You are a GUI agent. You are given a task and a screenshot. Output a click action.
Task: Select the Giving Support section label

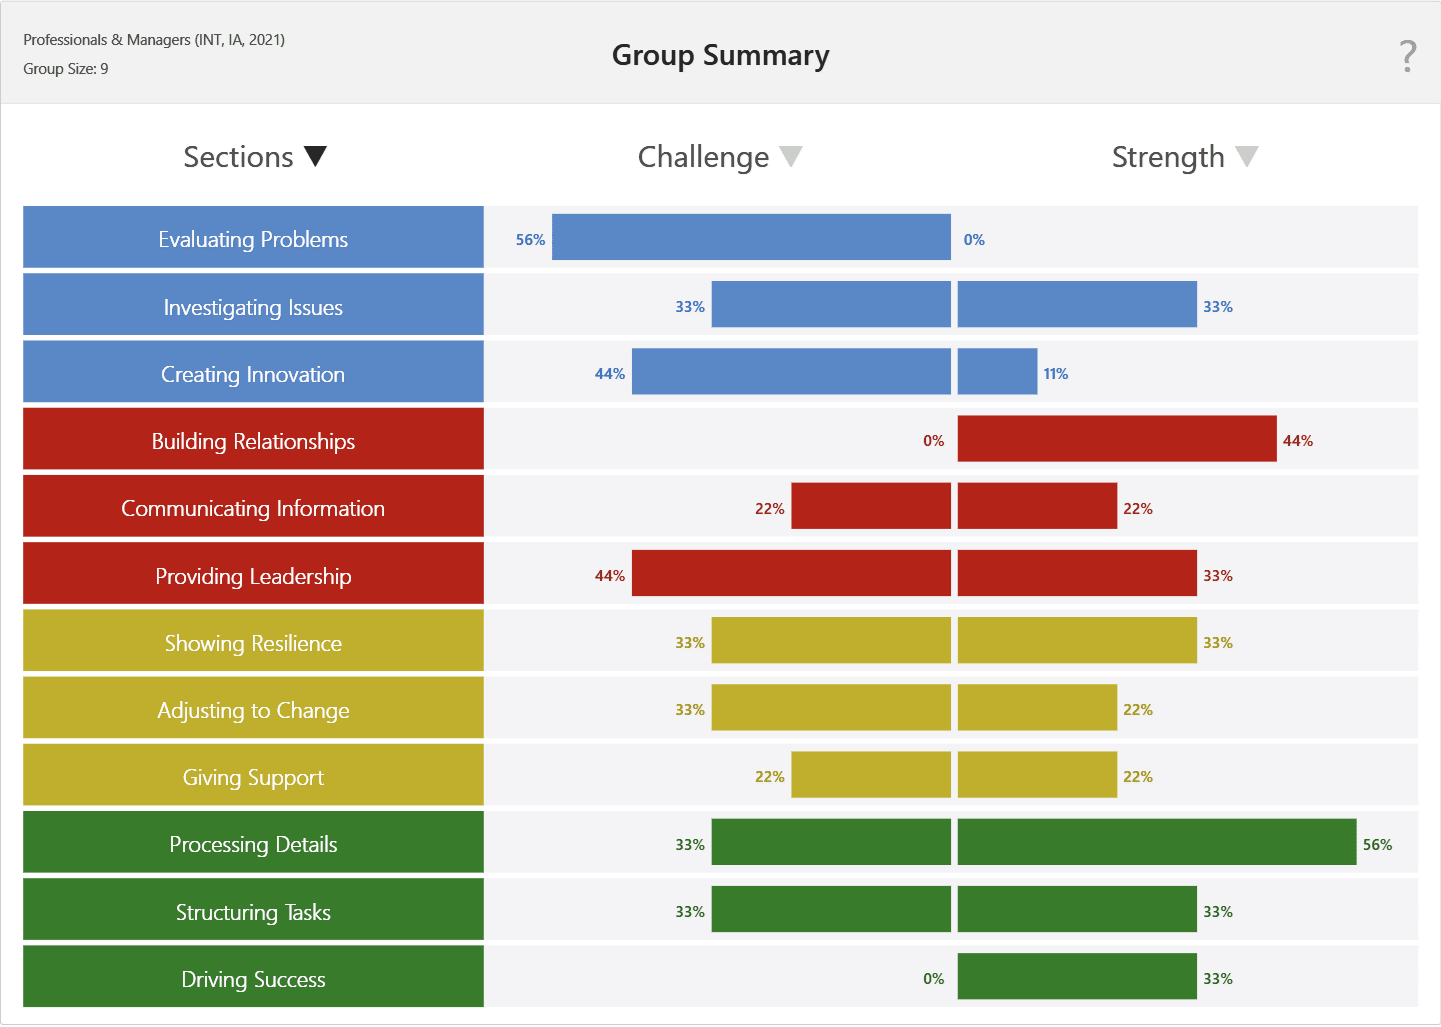(x=252, y=776)
